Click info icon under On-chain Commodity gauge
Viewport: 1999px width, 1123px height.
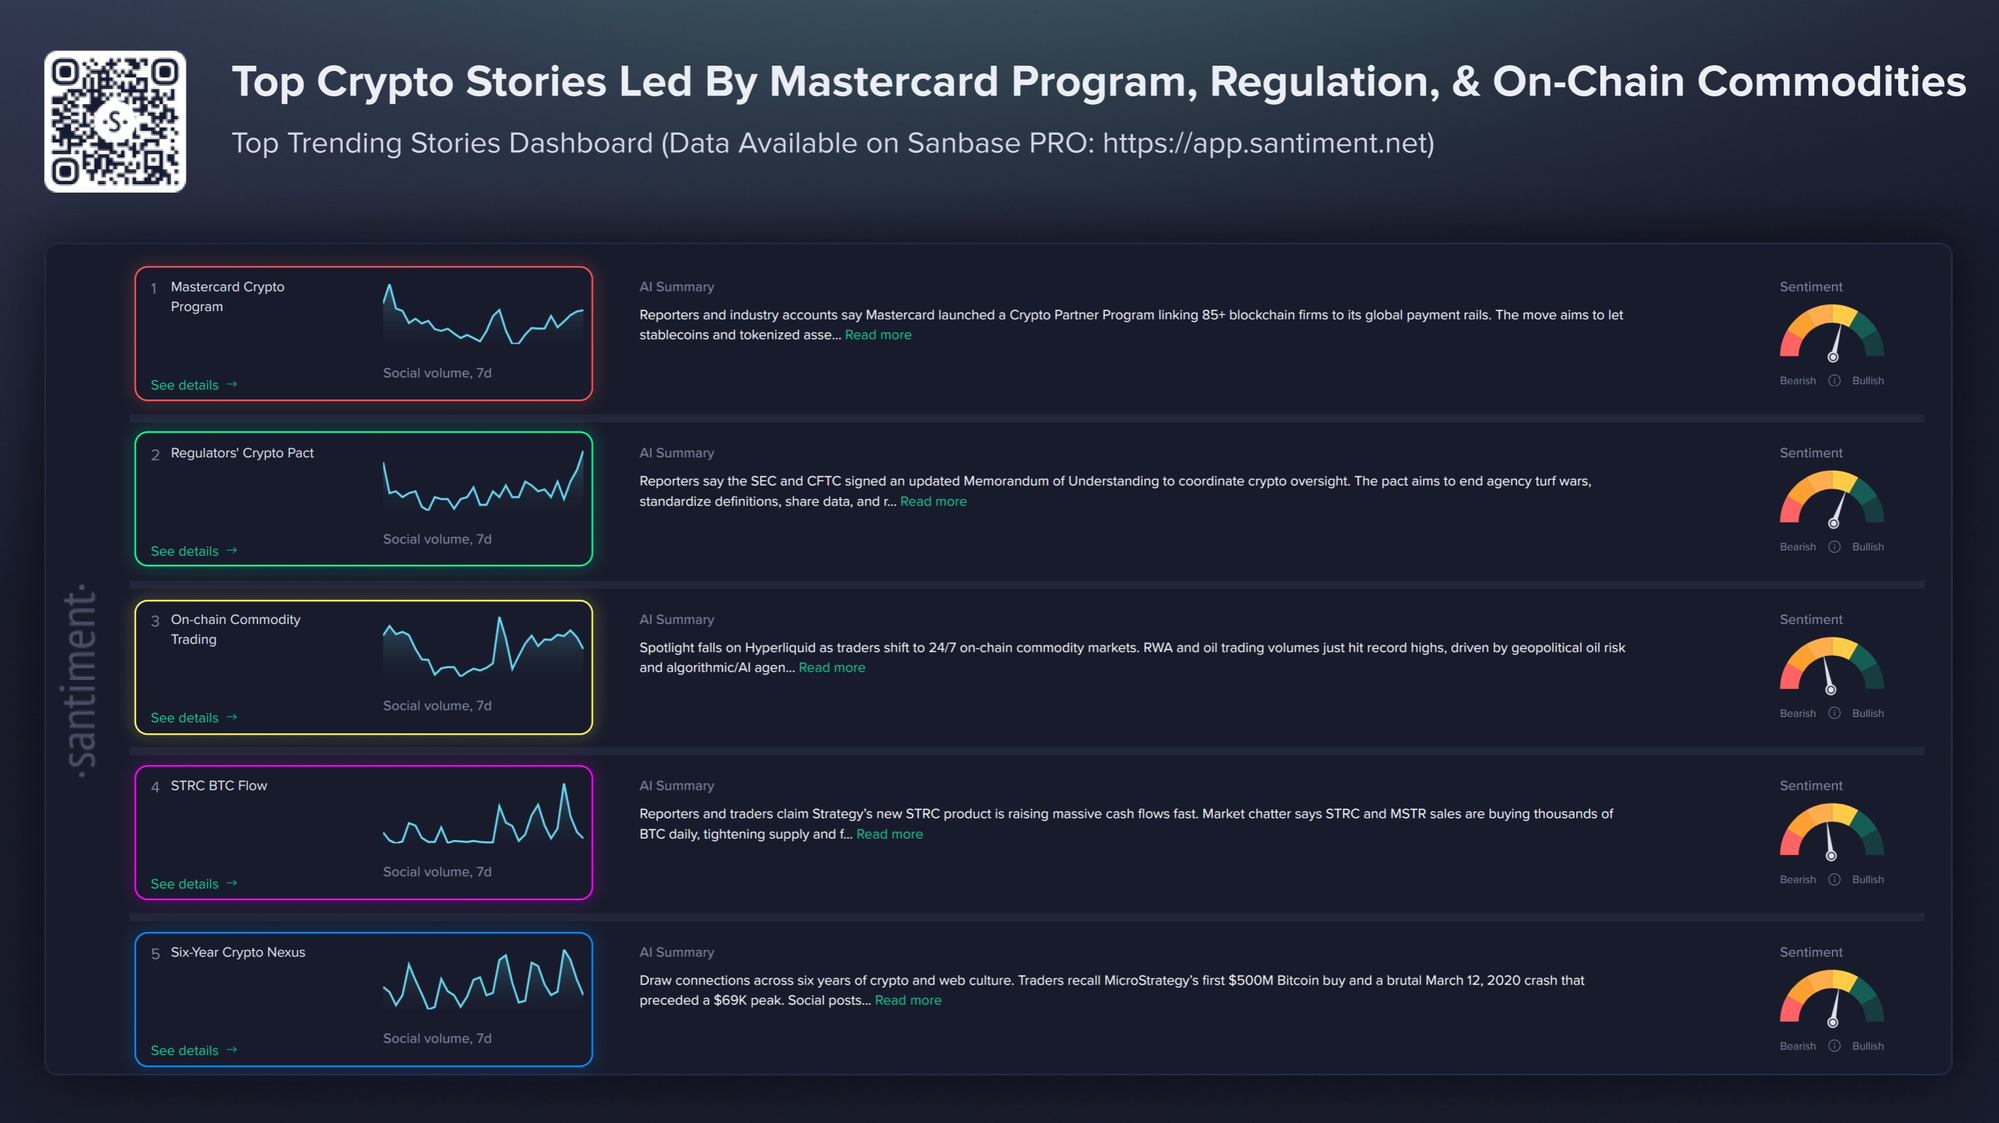click(1834, 714)
